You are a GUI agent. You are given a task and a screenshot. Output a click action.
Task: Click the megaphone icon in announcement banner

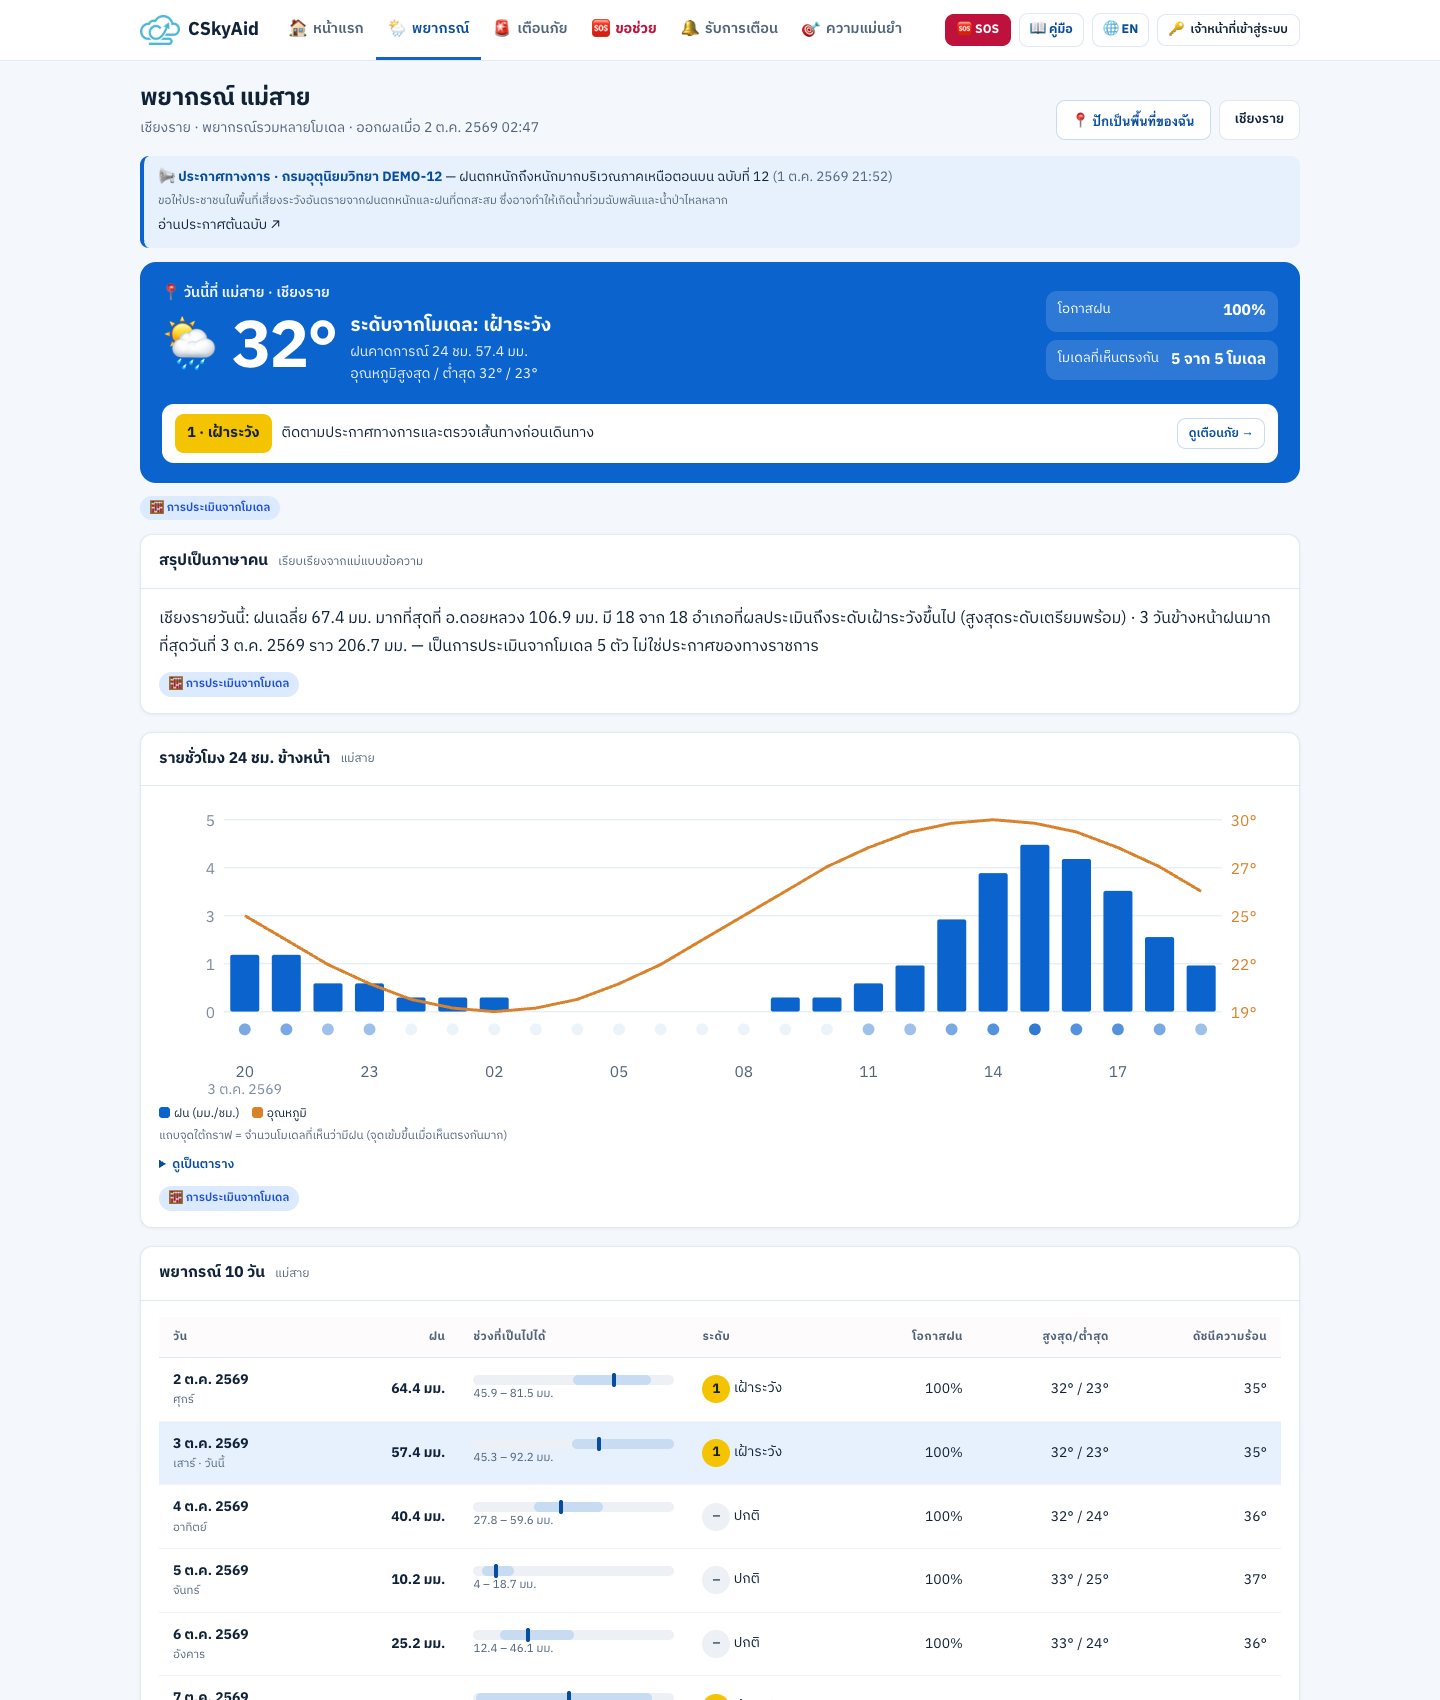pos(166,176)
